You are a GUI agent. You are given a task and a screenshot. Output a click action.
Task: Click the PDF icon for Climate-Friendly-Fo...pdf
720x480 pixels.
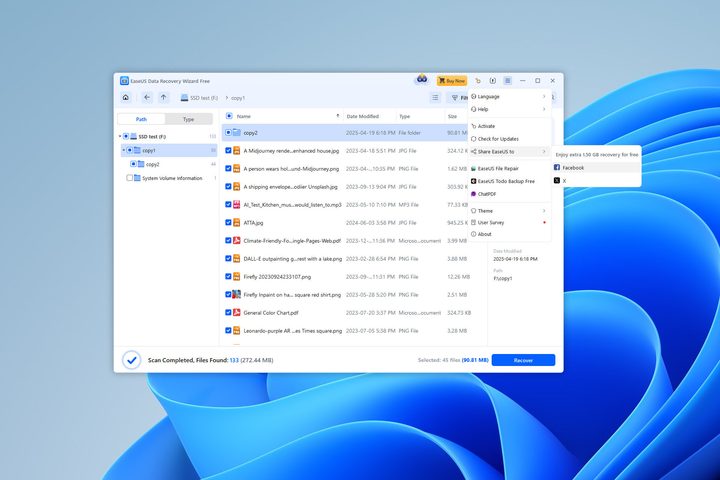236,240
